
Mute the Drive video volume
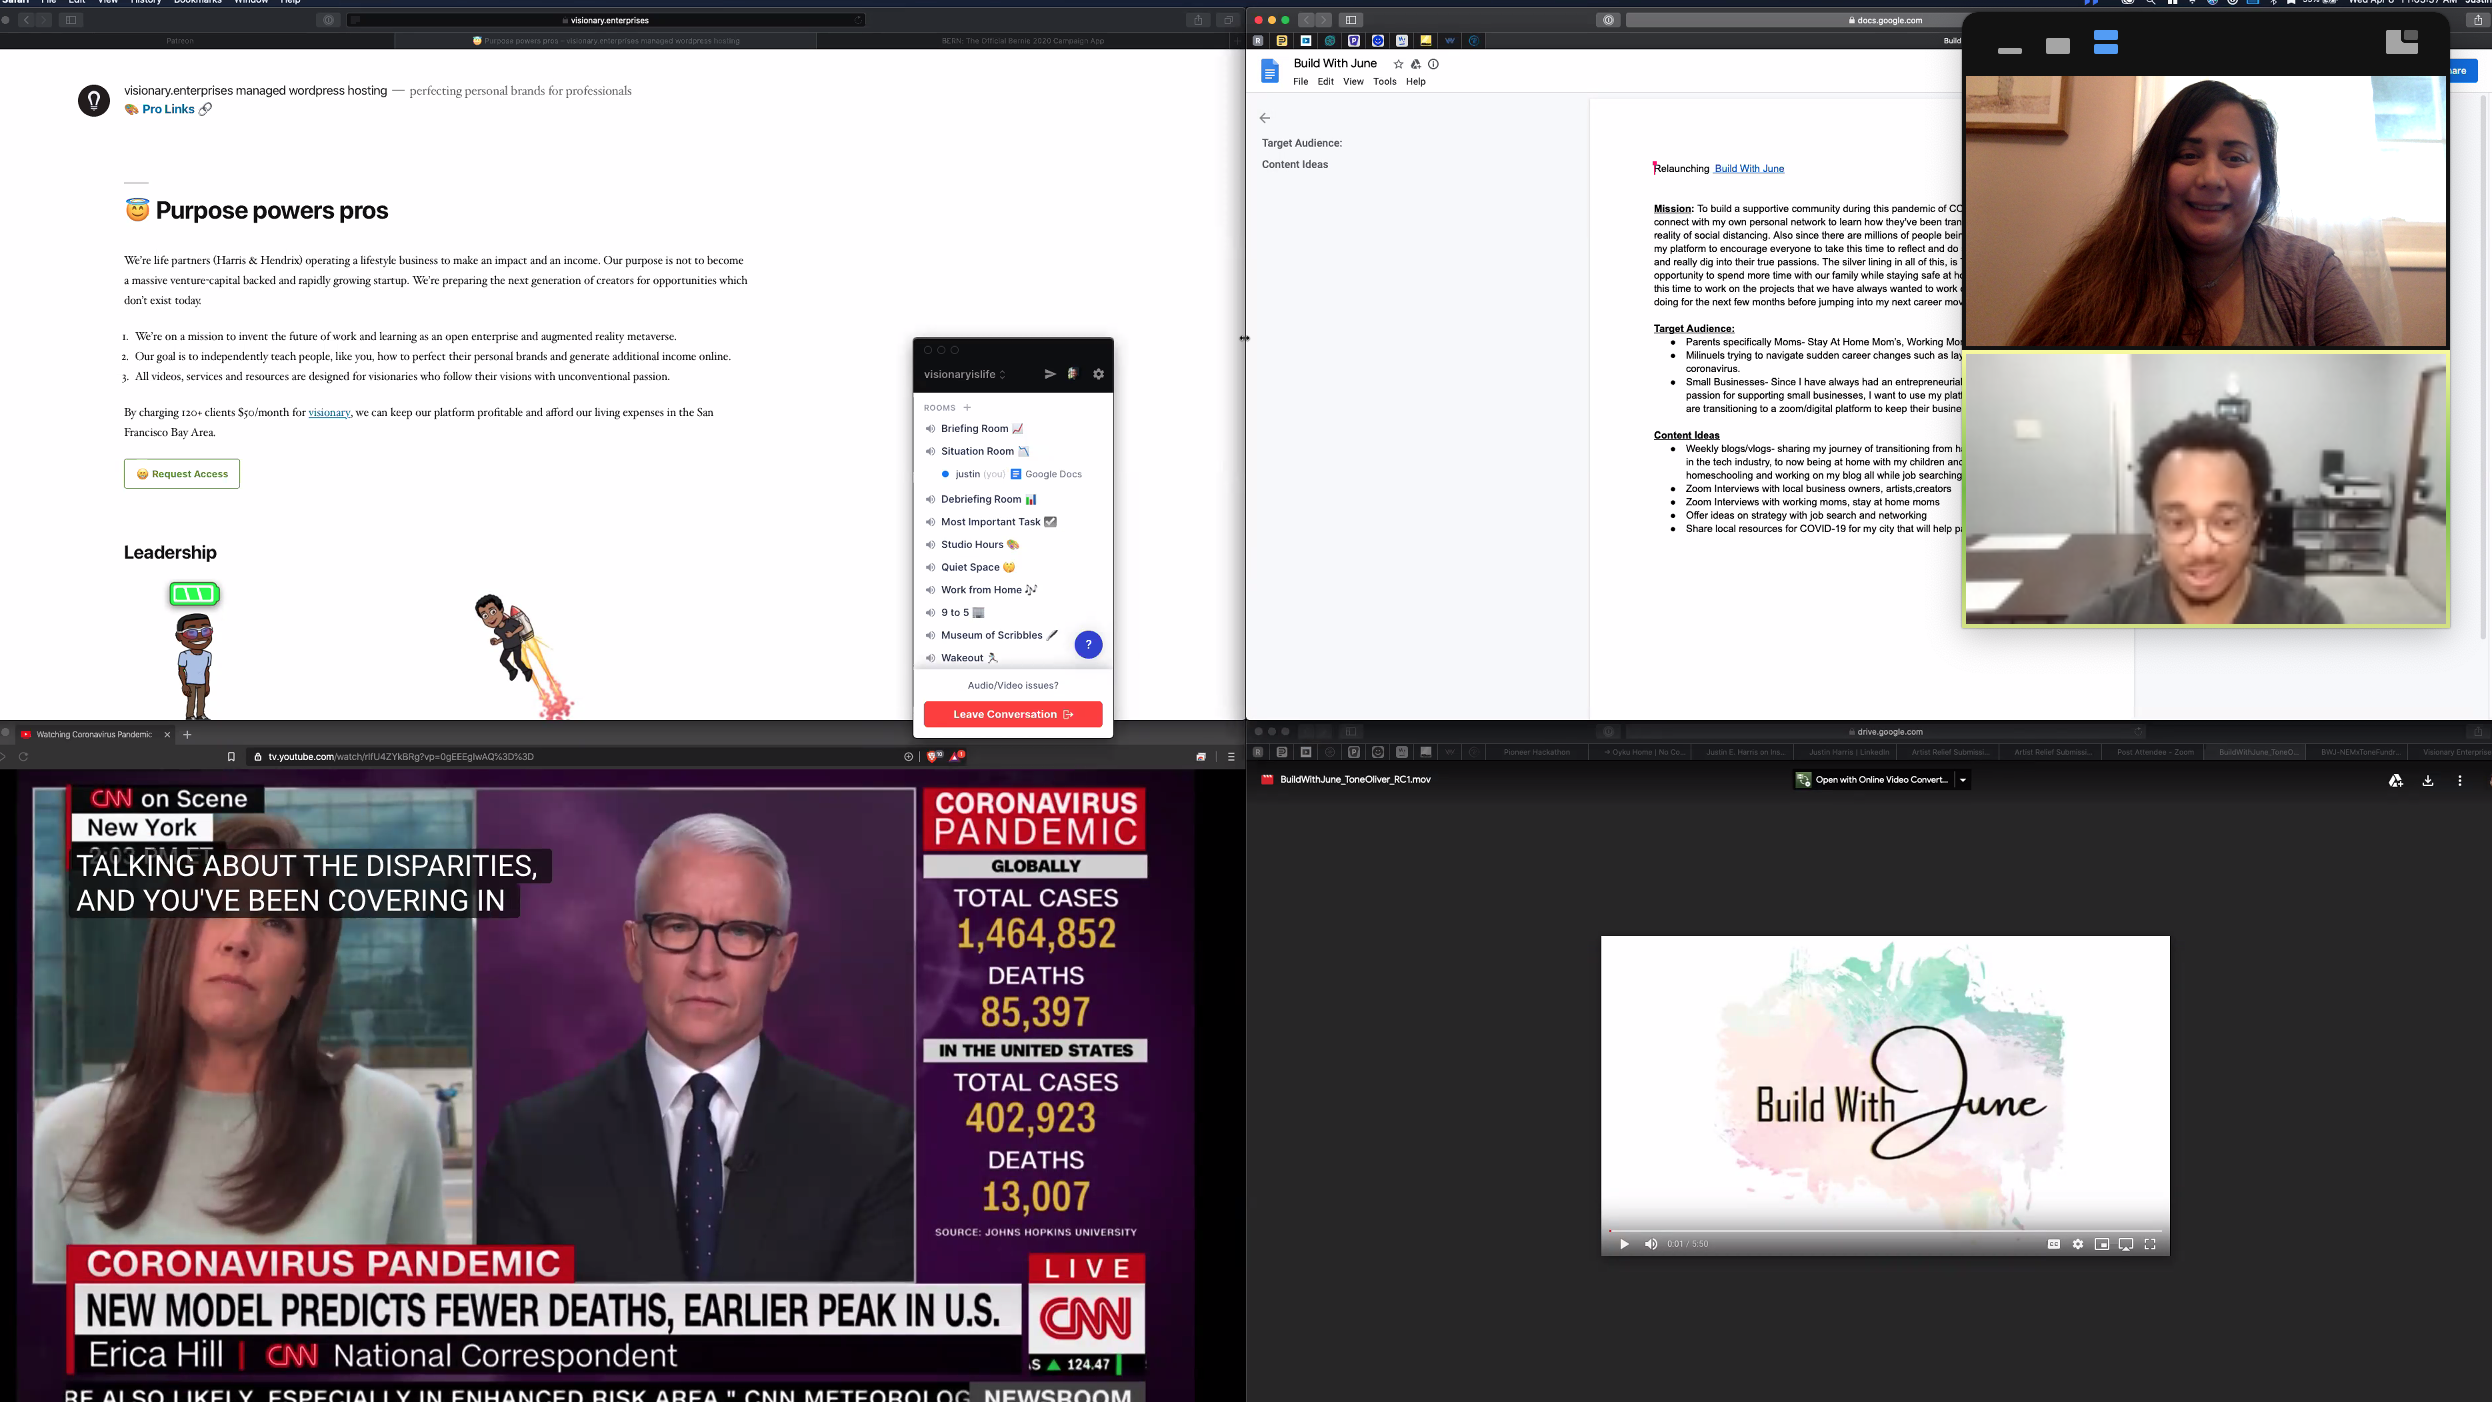point(1651,1244)
